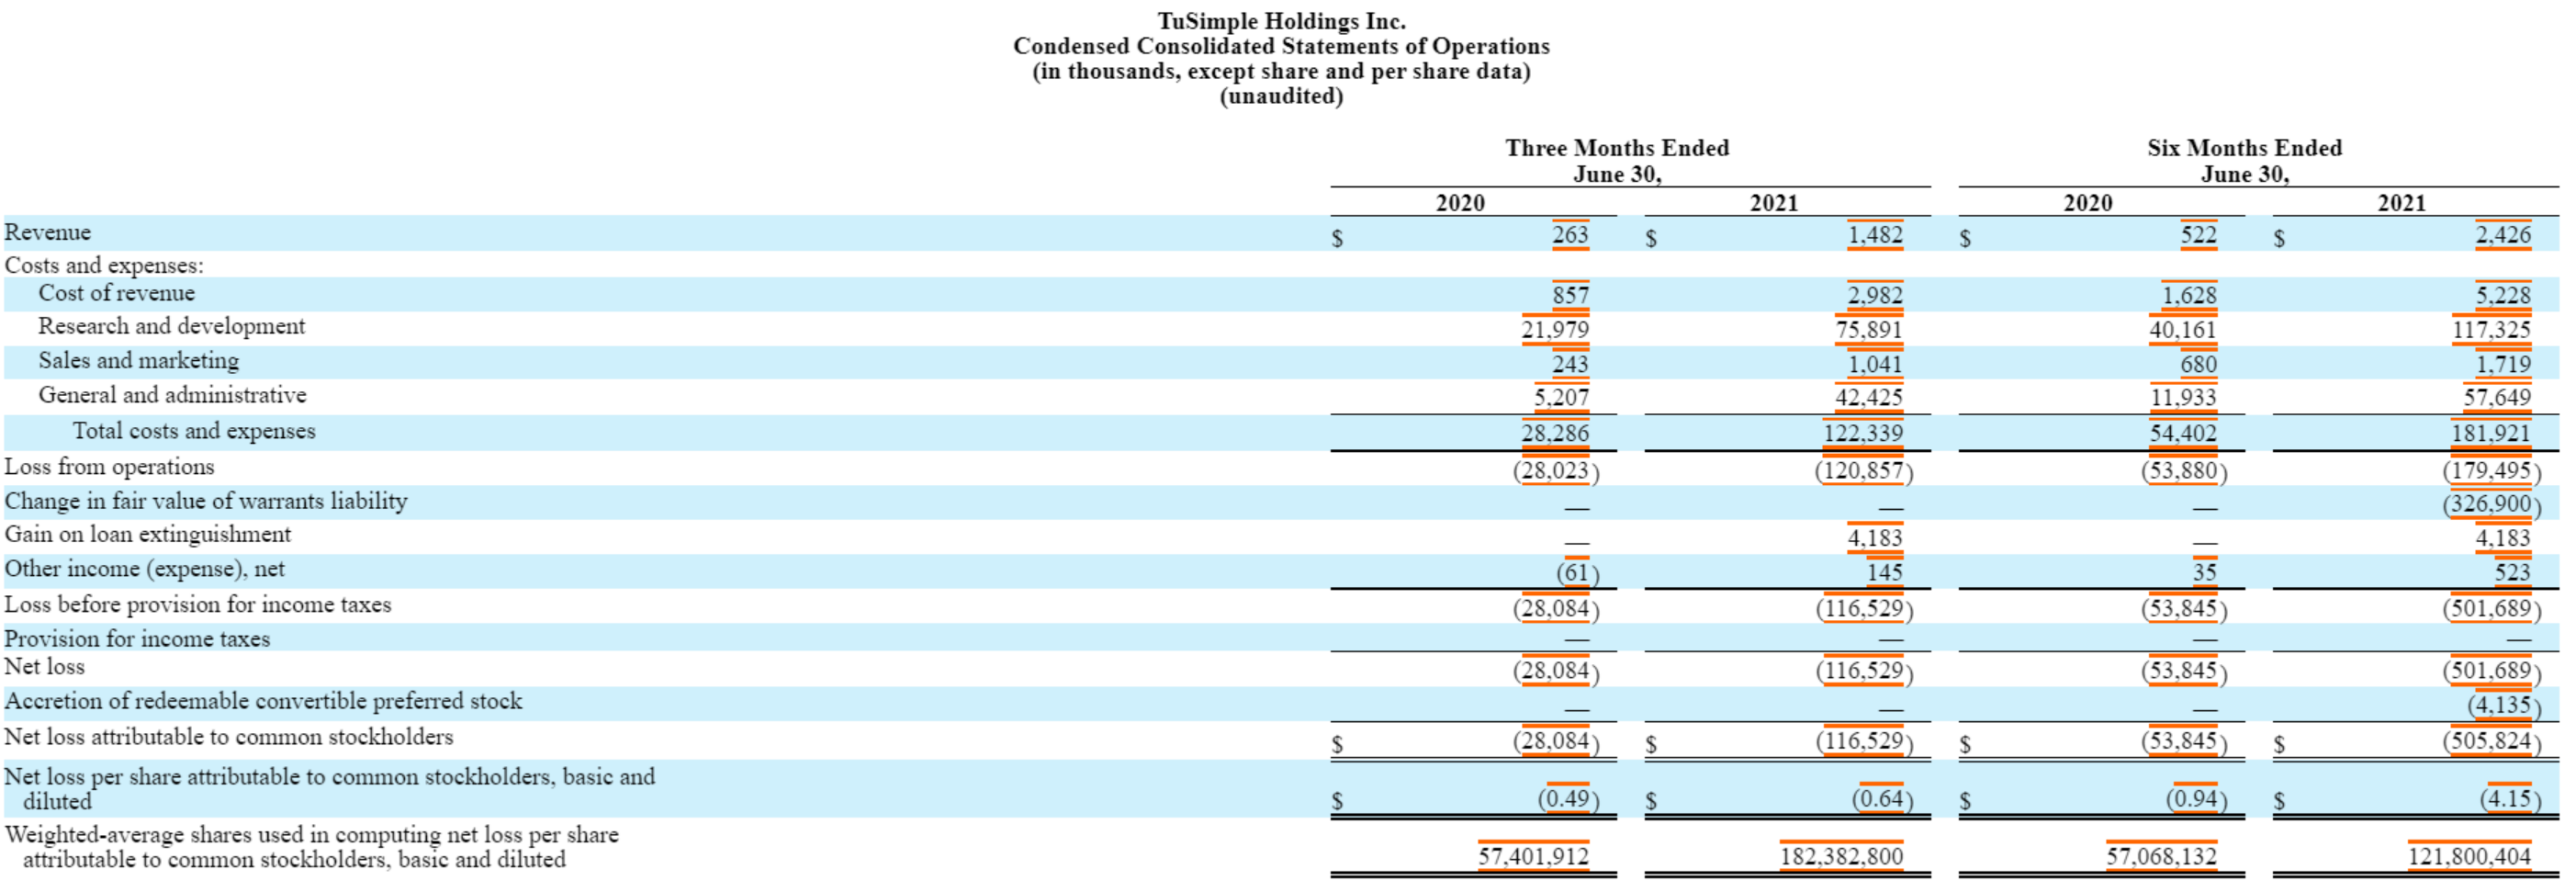Select the per share loss "(4.15)"
Image resolution: width=2576 pixels, height=892 pixels.
2510,800
